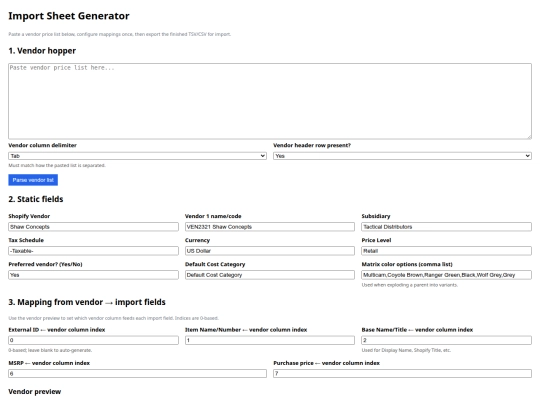Image resolution: width=540 pixels, height=405 pixels.
Task: Focus the Price Level field
Action: click(x=446, y=251)
